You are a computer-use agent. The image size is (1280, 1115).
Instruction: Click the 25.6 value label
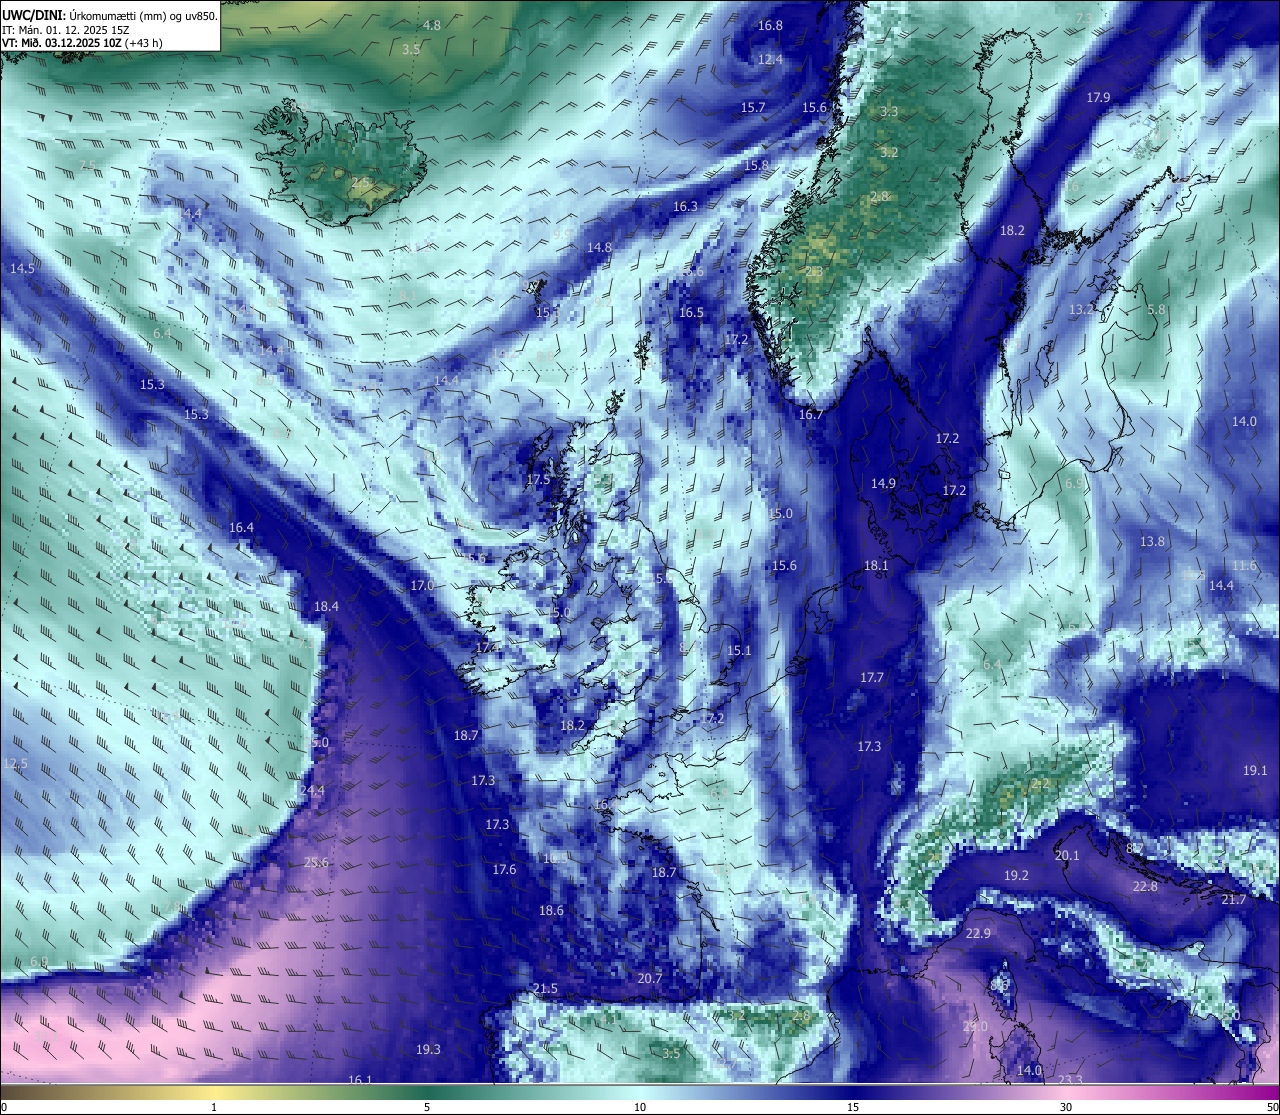[316, 863]
